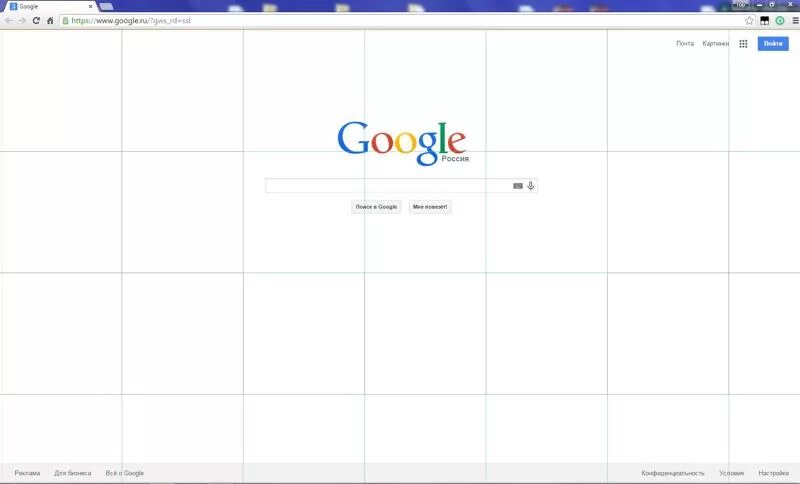This screenshot has height=484, width=800.
Task: Open the Google apps grid
Action: coord(743,44)
